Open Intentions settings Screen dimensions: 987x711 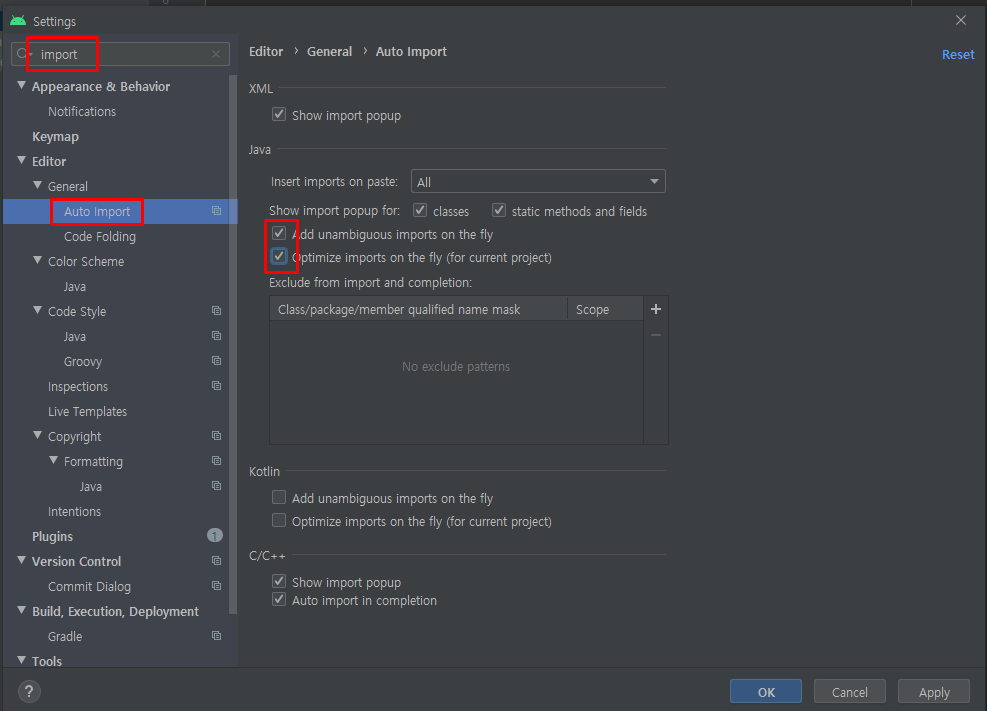click(x=74, y=512)
